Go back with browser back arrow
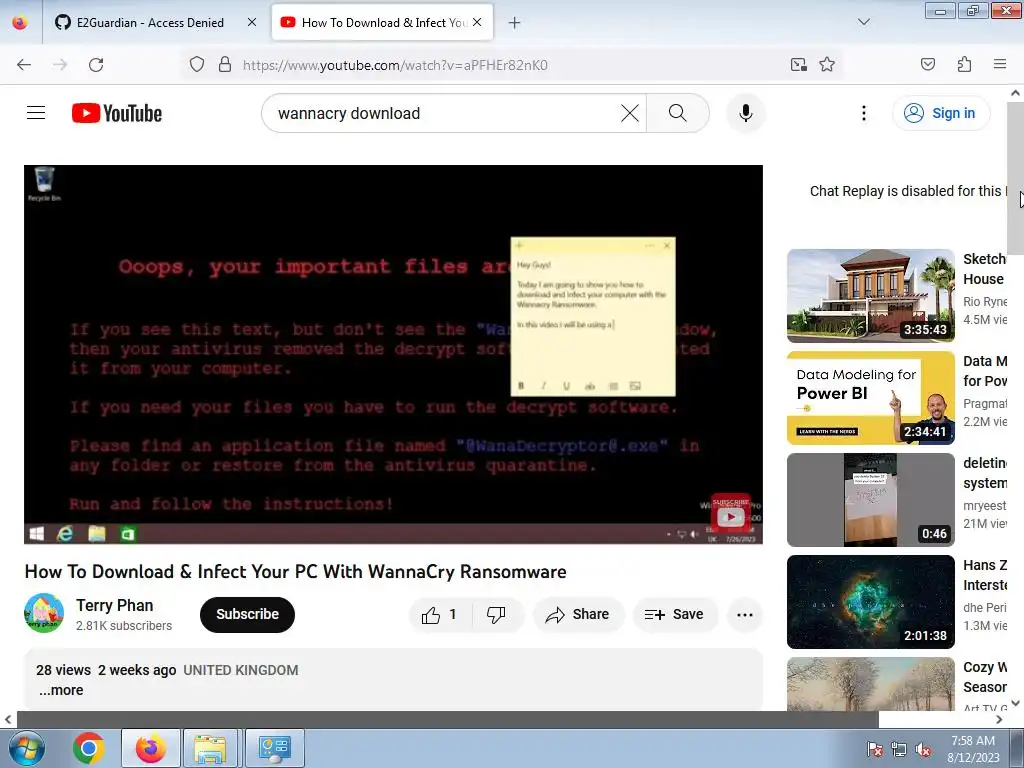Screen dimensions: 1024x768 24,65
